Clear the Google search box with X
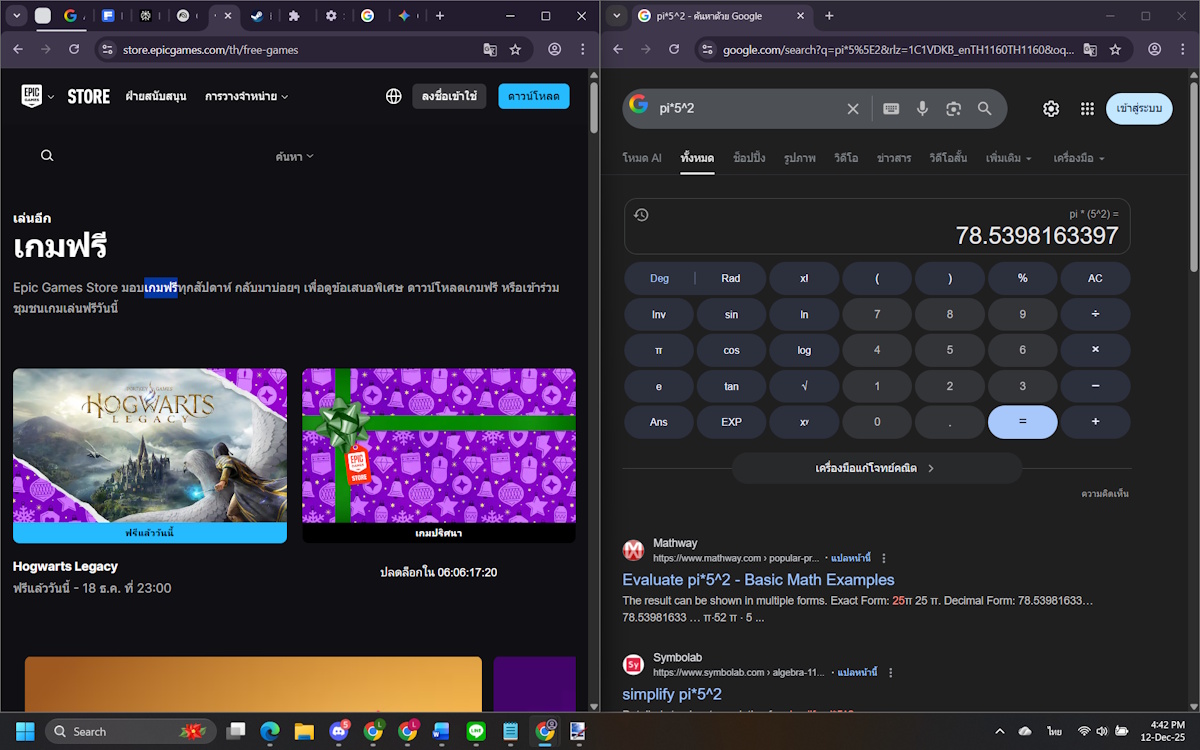 (x=853, y=109)
